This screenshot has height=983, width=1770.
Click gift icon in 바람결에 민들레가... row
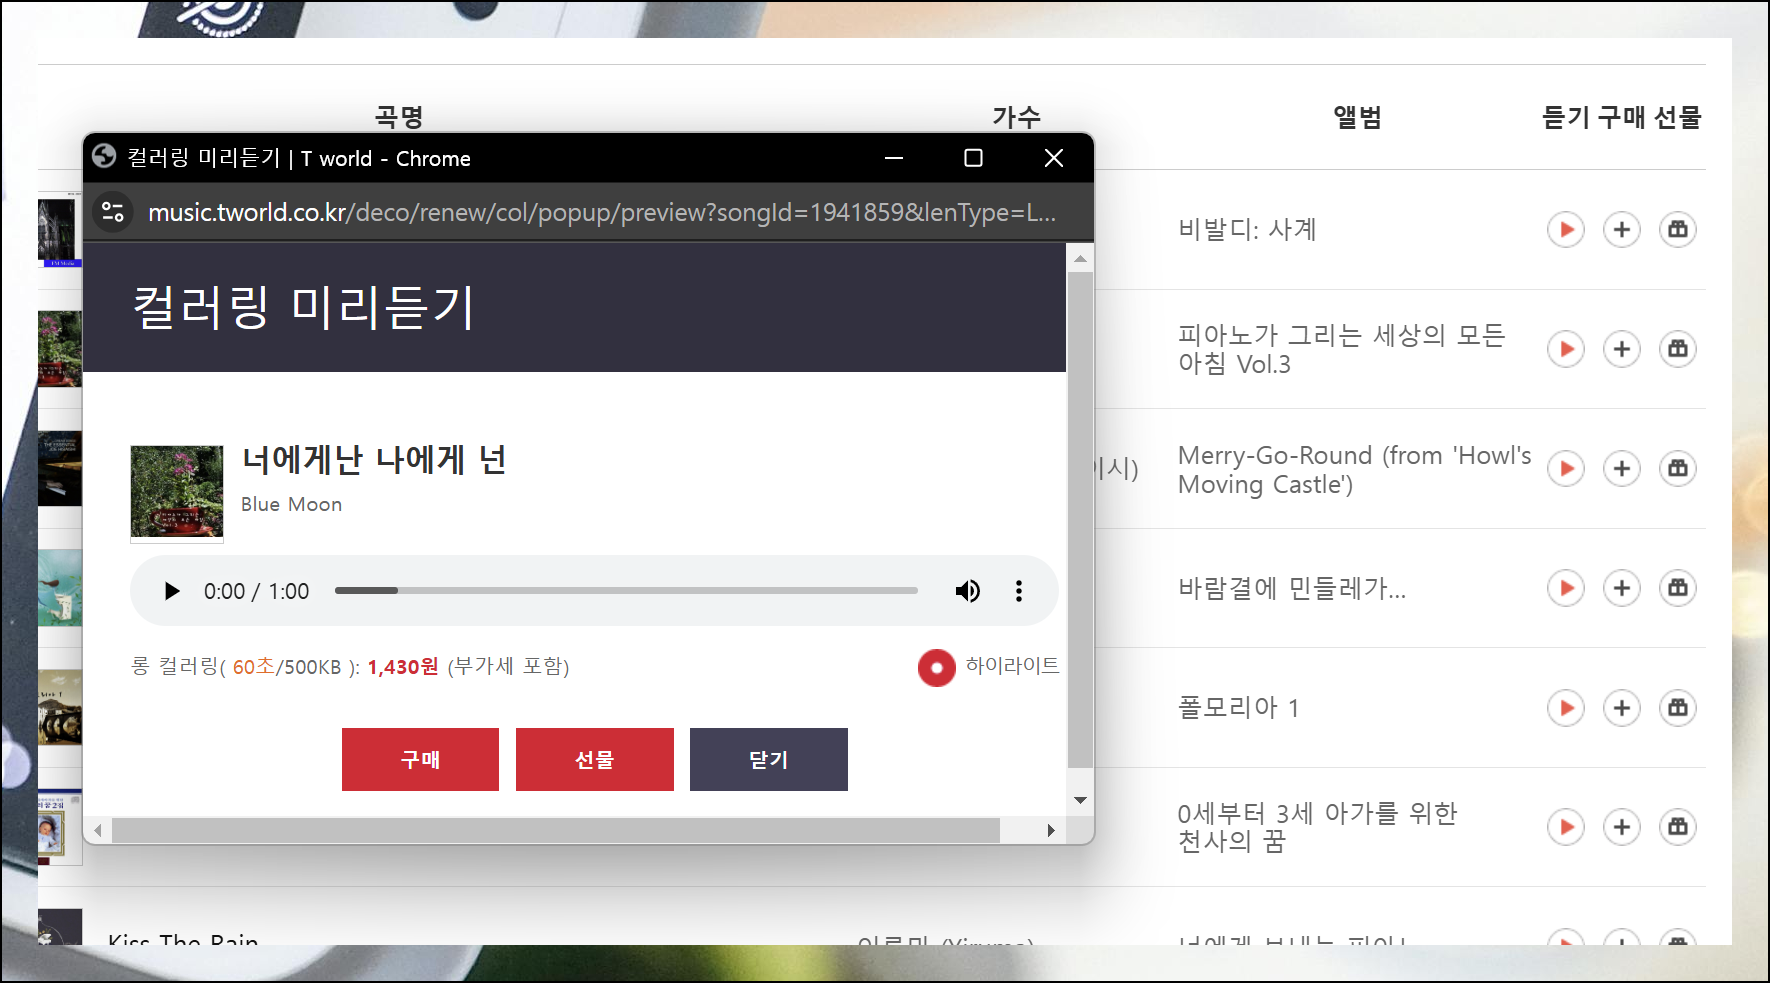point(1678,588)
